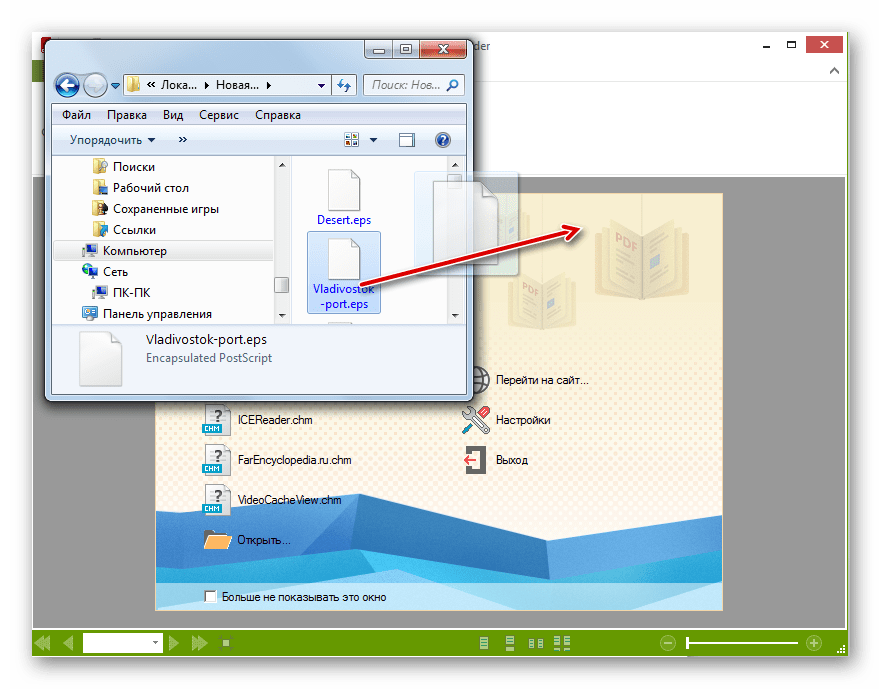Click the fit-to-window icon in reader toolbar
Image resolution: width=882 pixels, height=689 pixels.
(x=226, y=642)
